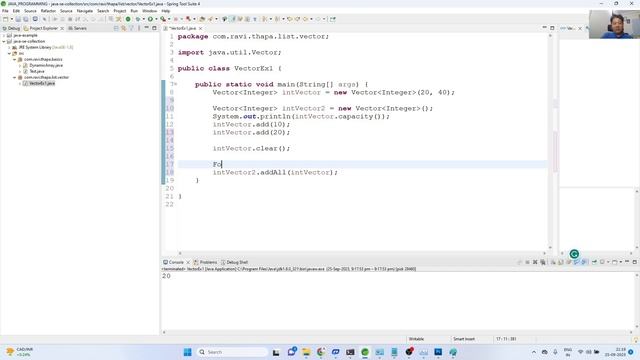
Task: Maximize the Project Explorer view
Action: [154, 28]
